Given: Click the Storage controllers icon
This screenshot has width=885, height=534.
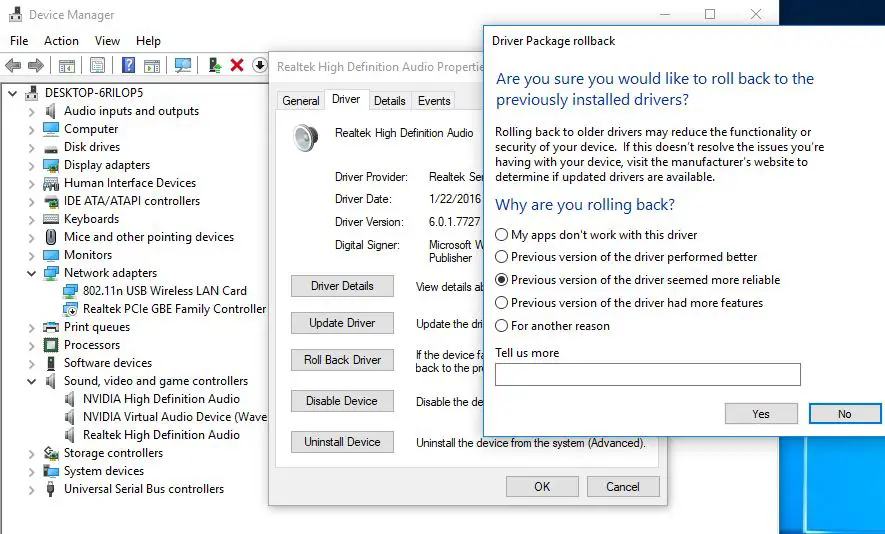Looking at the screenshot, I should [51, 453].
